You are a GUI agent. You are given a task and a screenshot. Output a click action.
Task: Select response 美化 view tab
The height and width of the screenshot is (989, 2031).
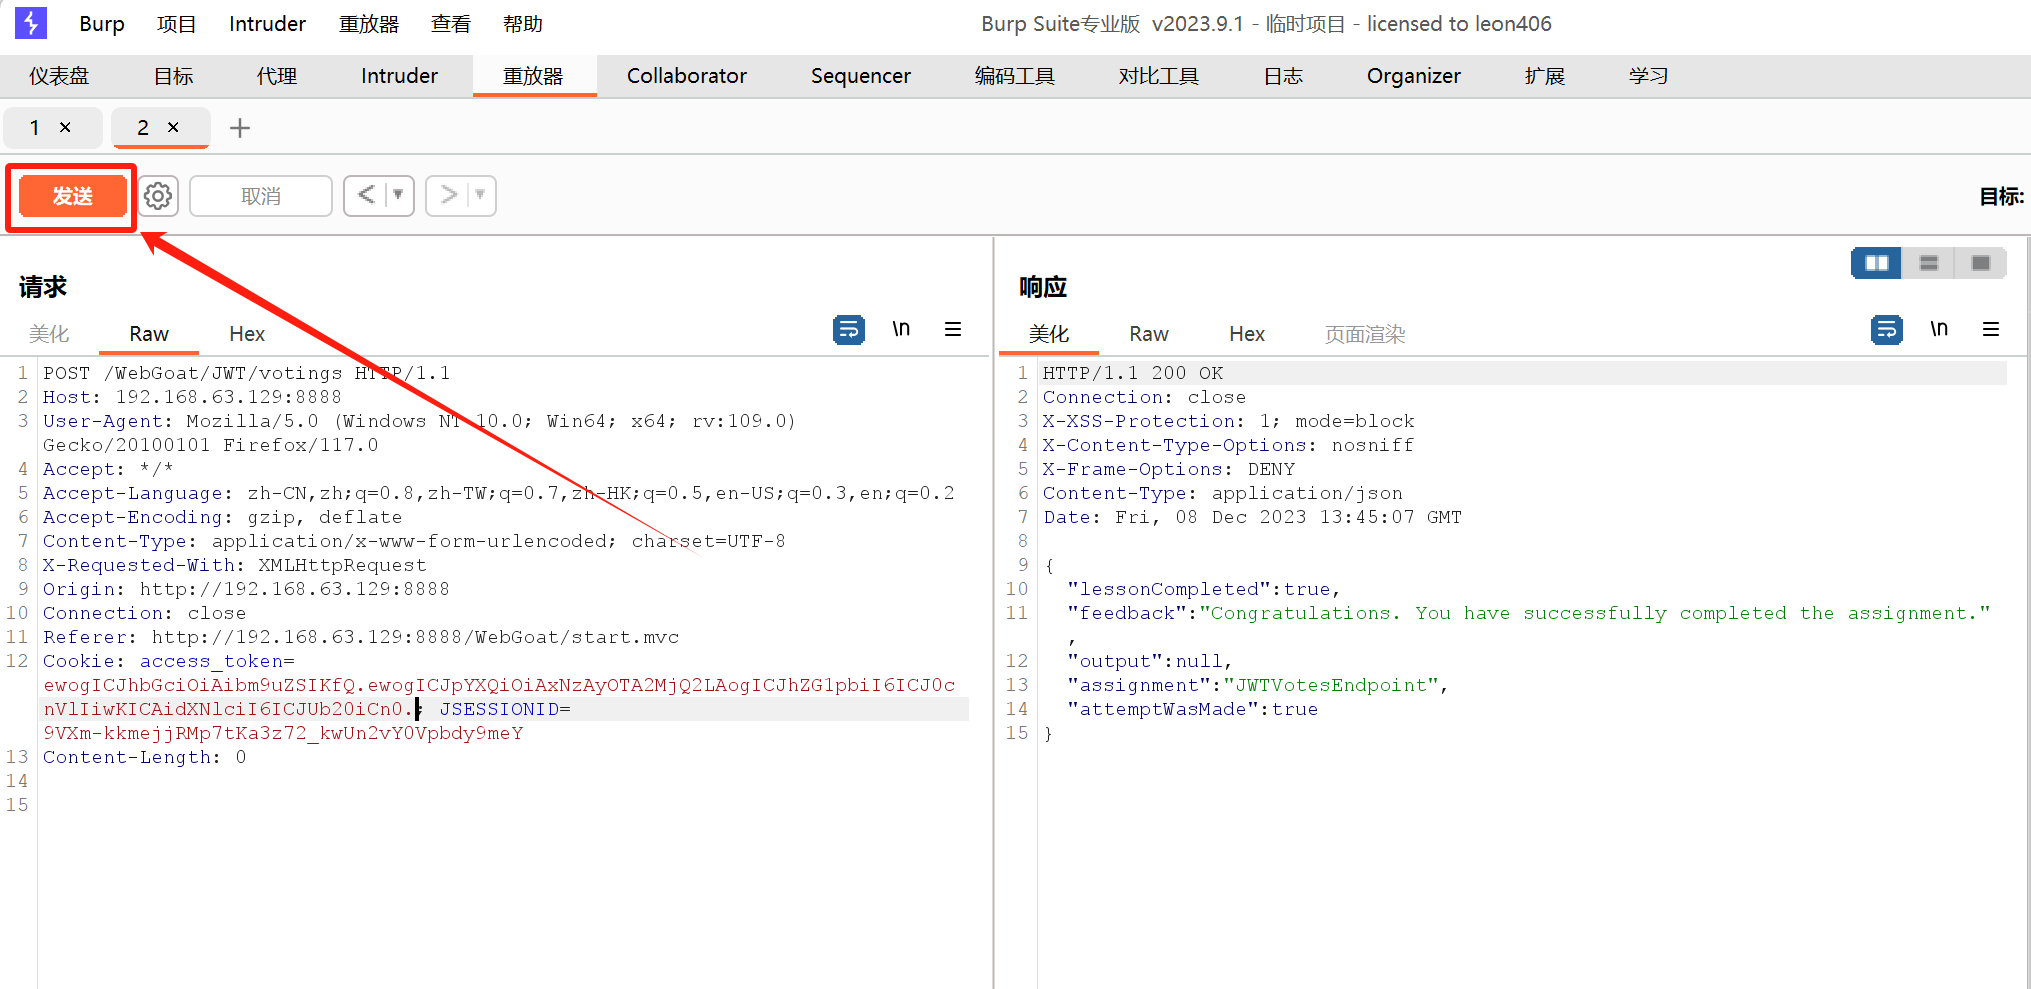(1049, 334)
